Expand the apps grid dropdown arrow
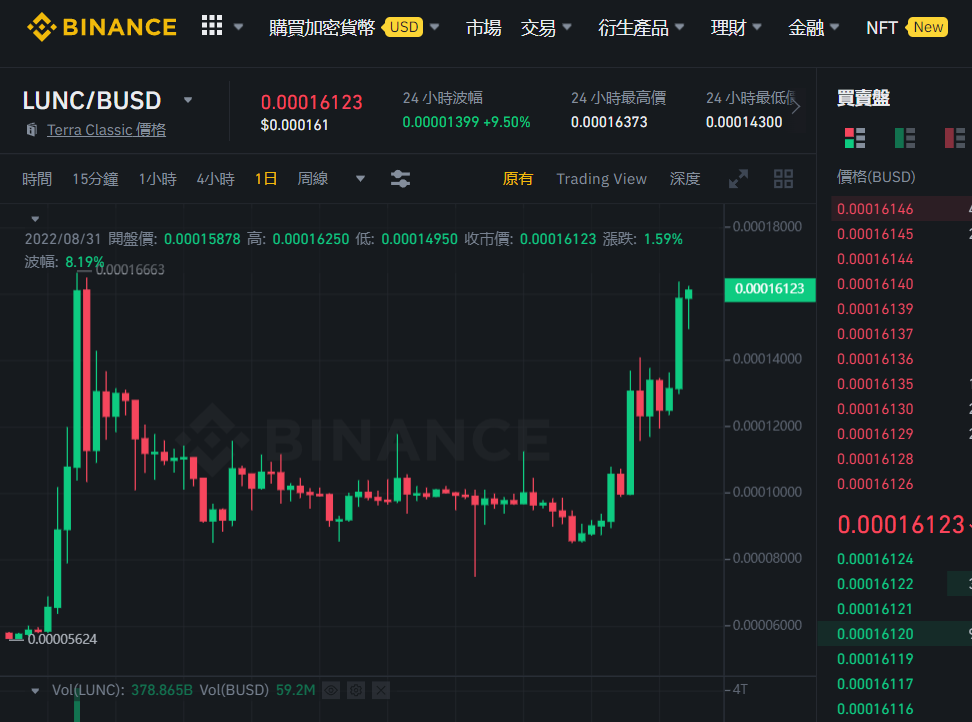972x722 pixels. (239, 27)
